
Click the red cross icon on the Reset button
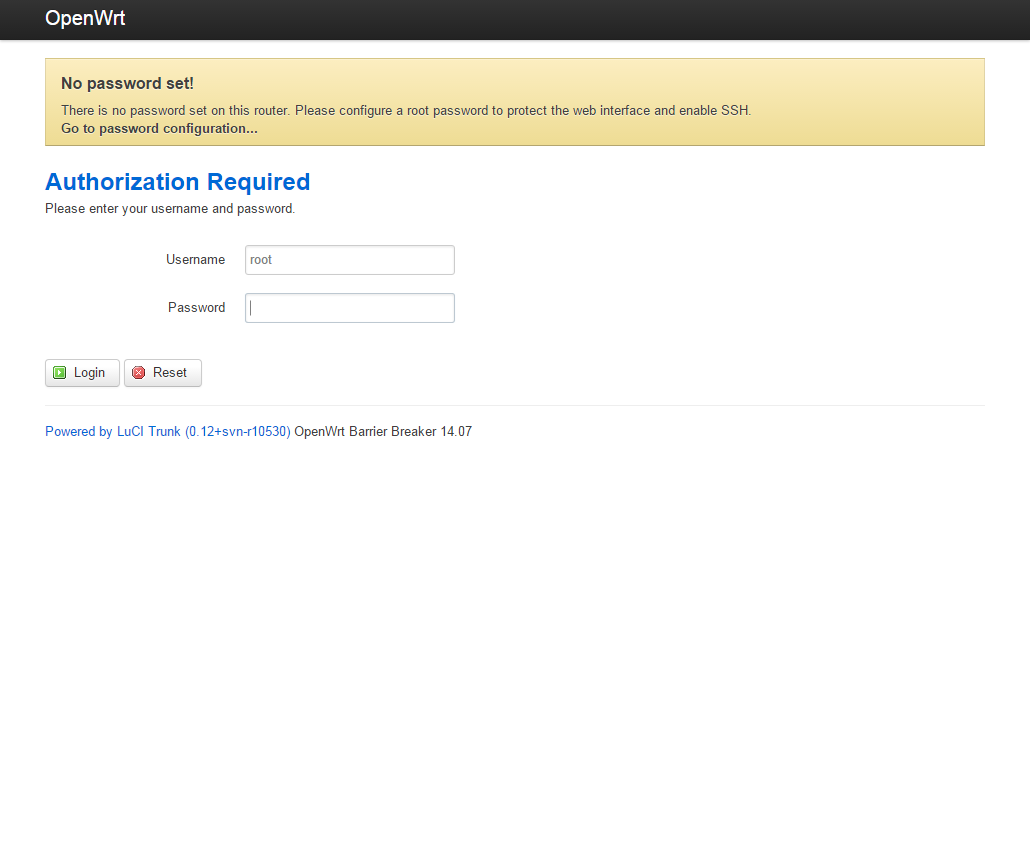pos(139,373)
